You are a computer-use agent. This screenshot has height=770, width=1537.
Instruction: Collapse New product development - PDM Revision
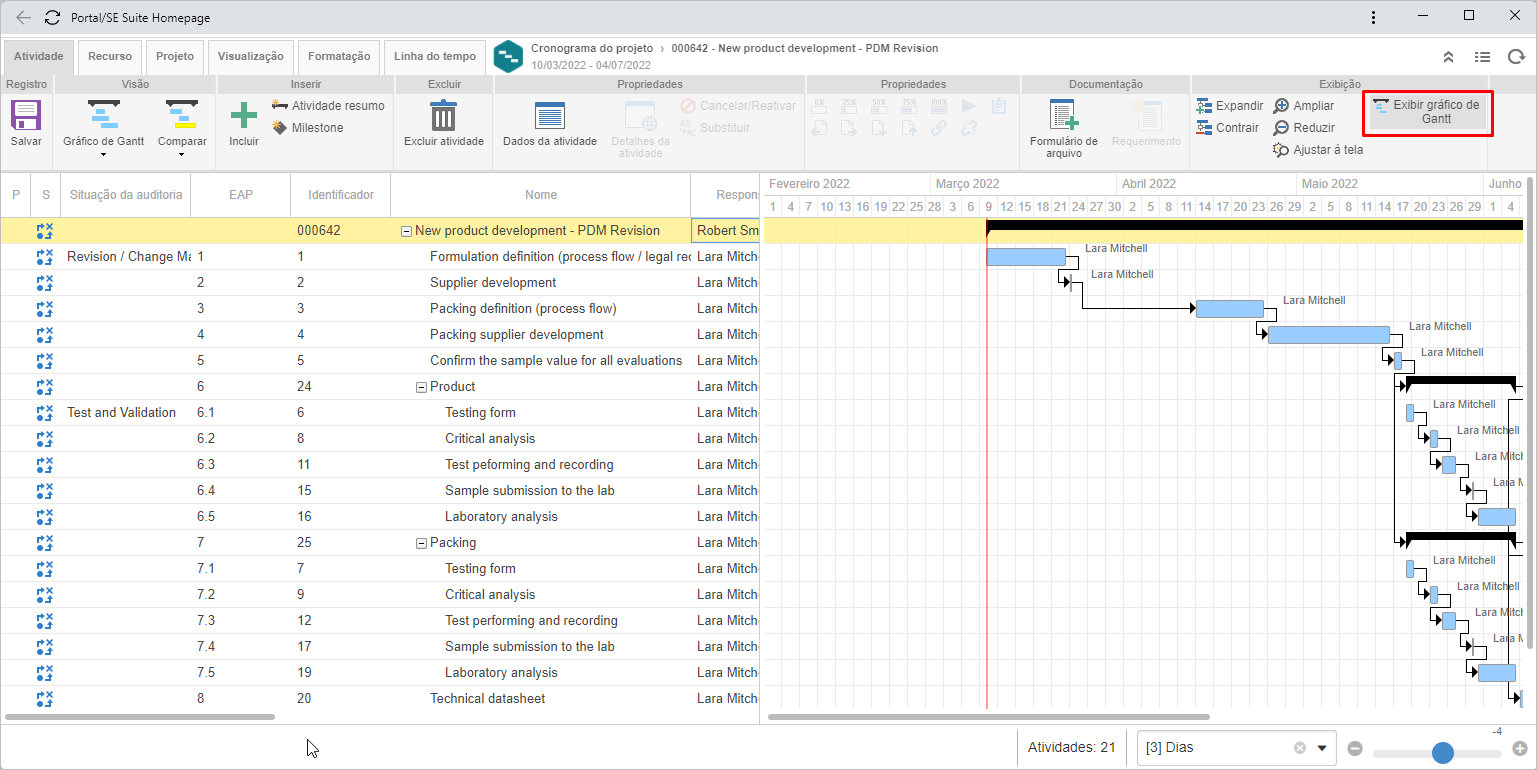coord(406,231)
